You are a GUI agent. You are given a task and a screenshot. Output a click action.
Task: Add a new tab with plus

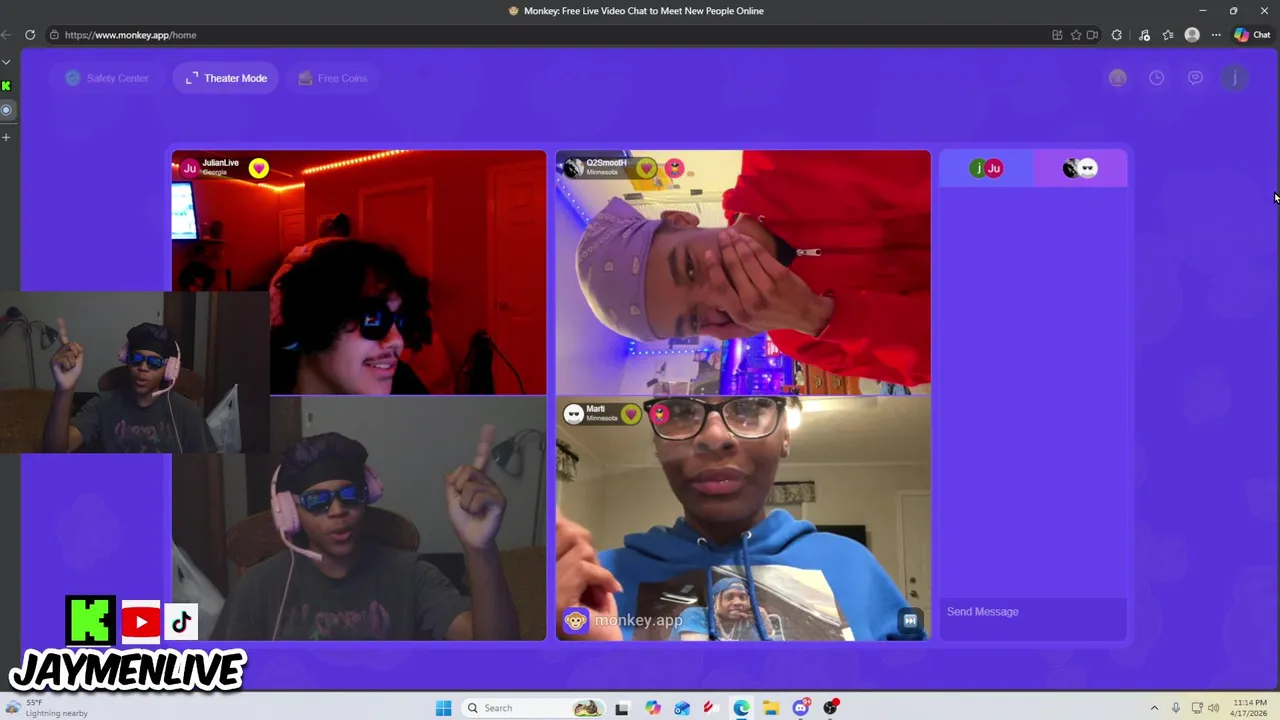(x=6, y=137)
